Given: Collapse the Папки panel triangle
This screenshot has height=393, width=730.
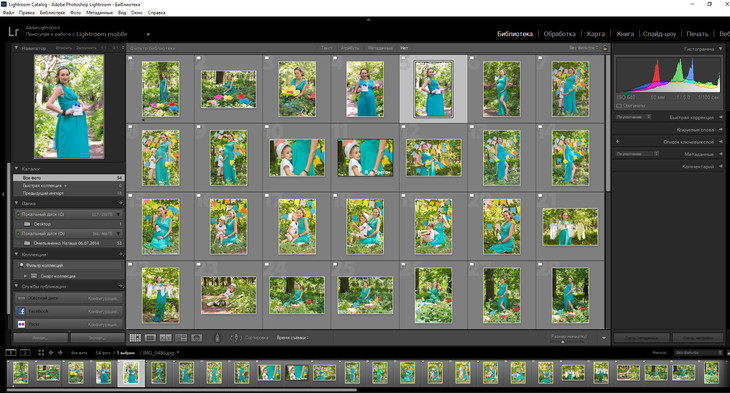Looking at the screenshot, I should pos(16,203).
